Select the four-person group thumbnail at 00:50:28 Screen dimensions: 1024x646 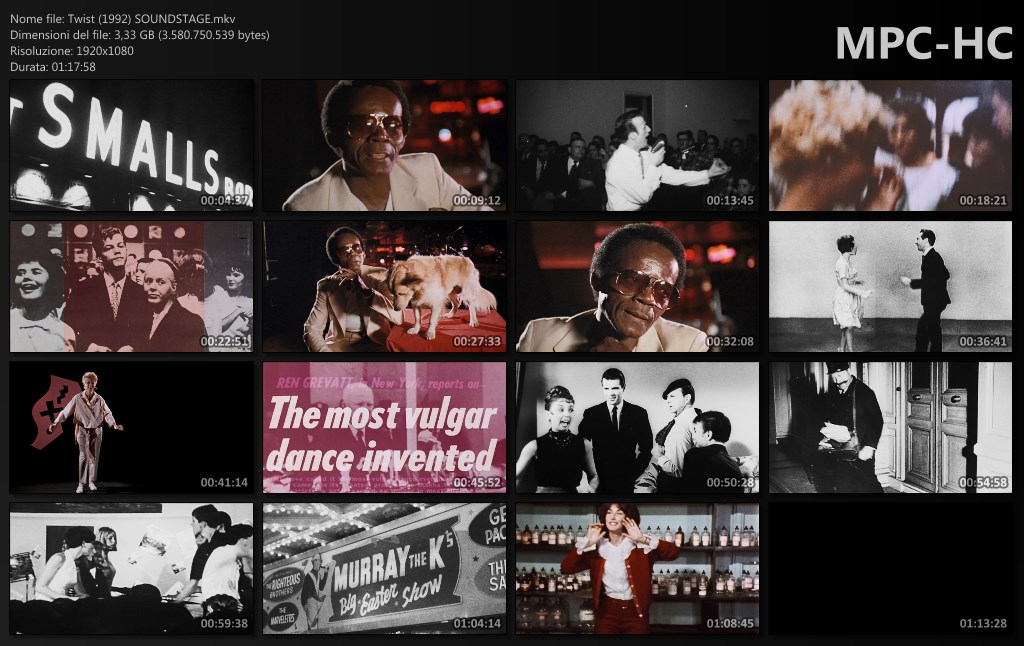point(638,428)
